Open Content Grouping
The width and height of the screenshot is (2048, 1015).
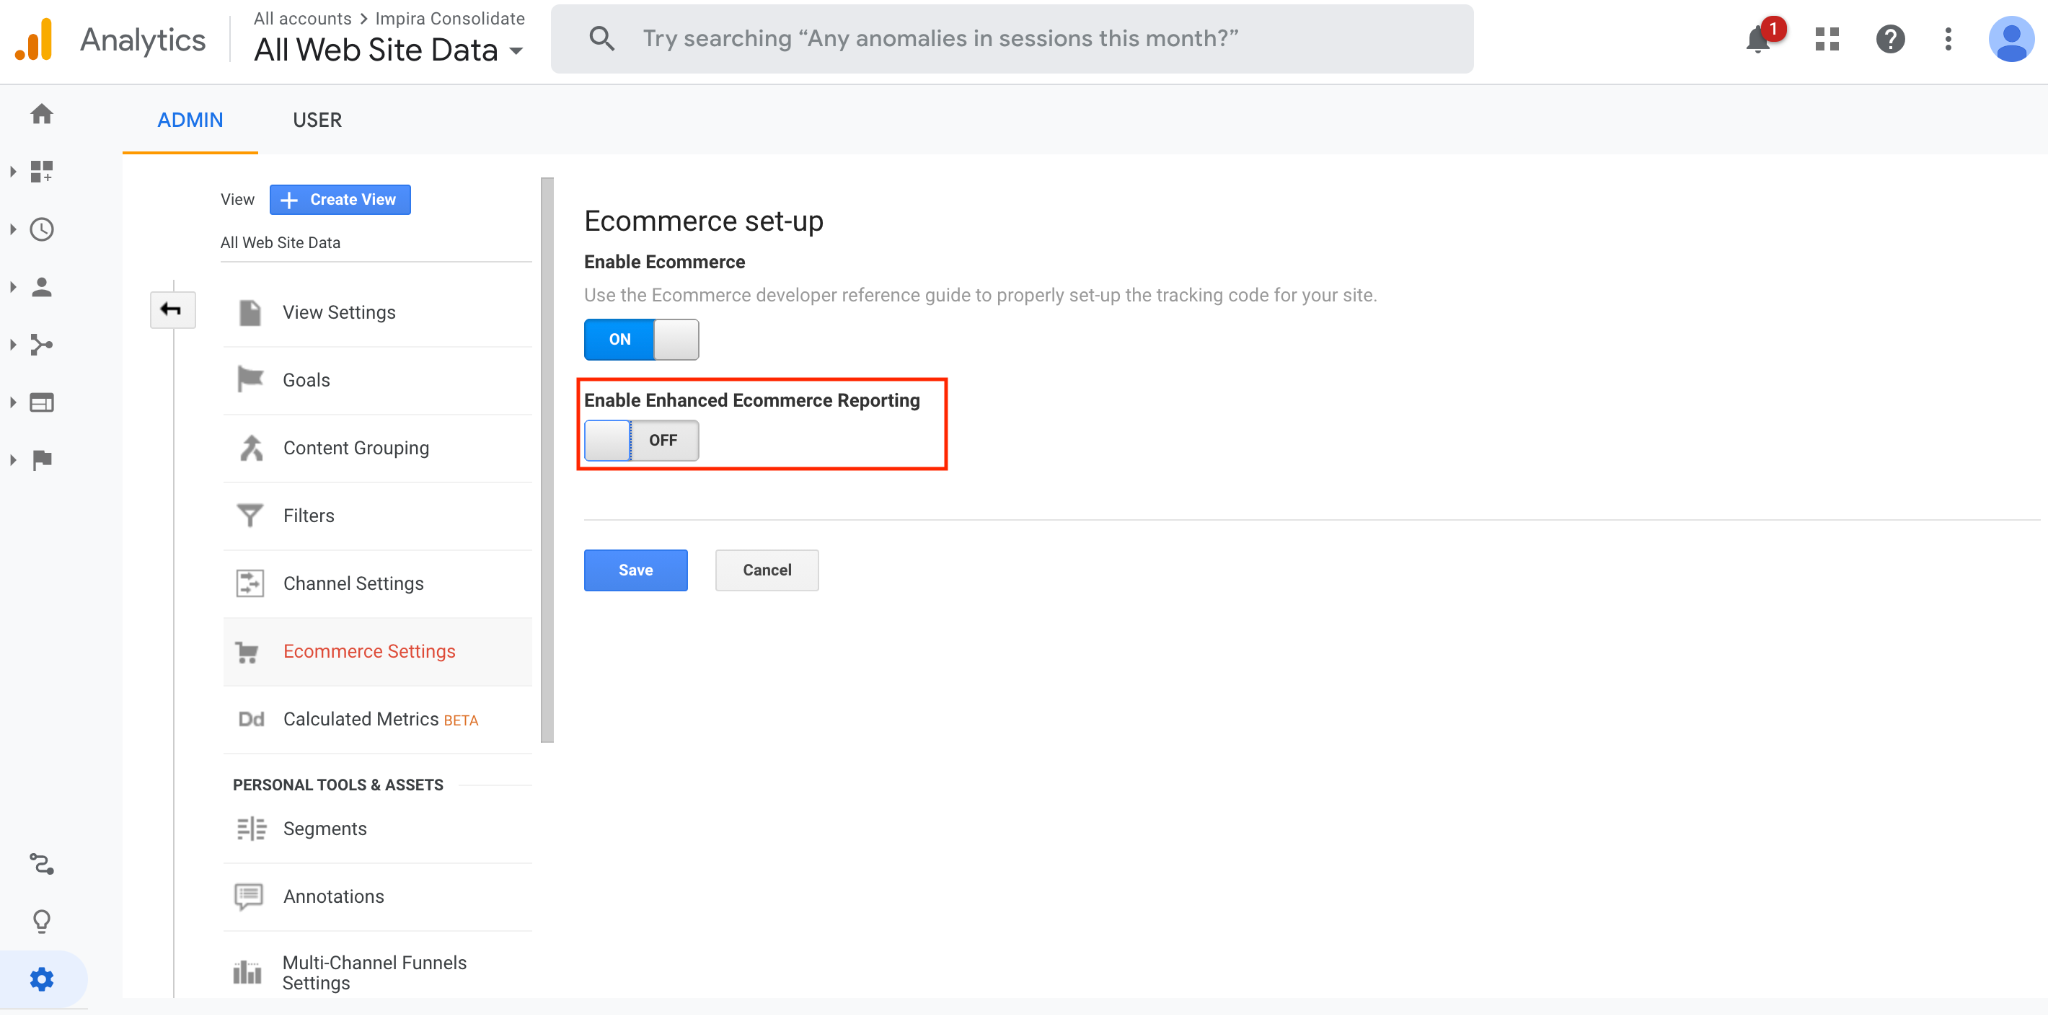pos(378,448)
